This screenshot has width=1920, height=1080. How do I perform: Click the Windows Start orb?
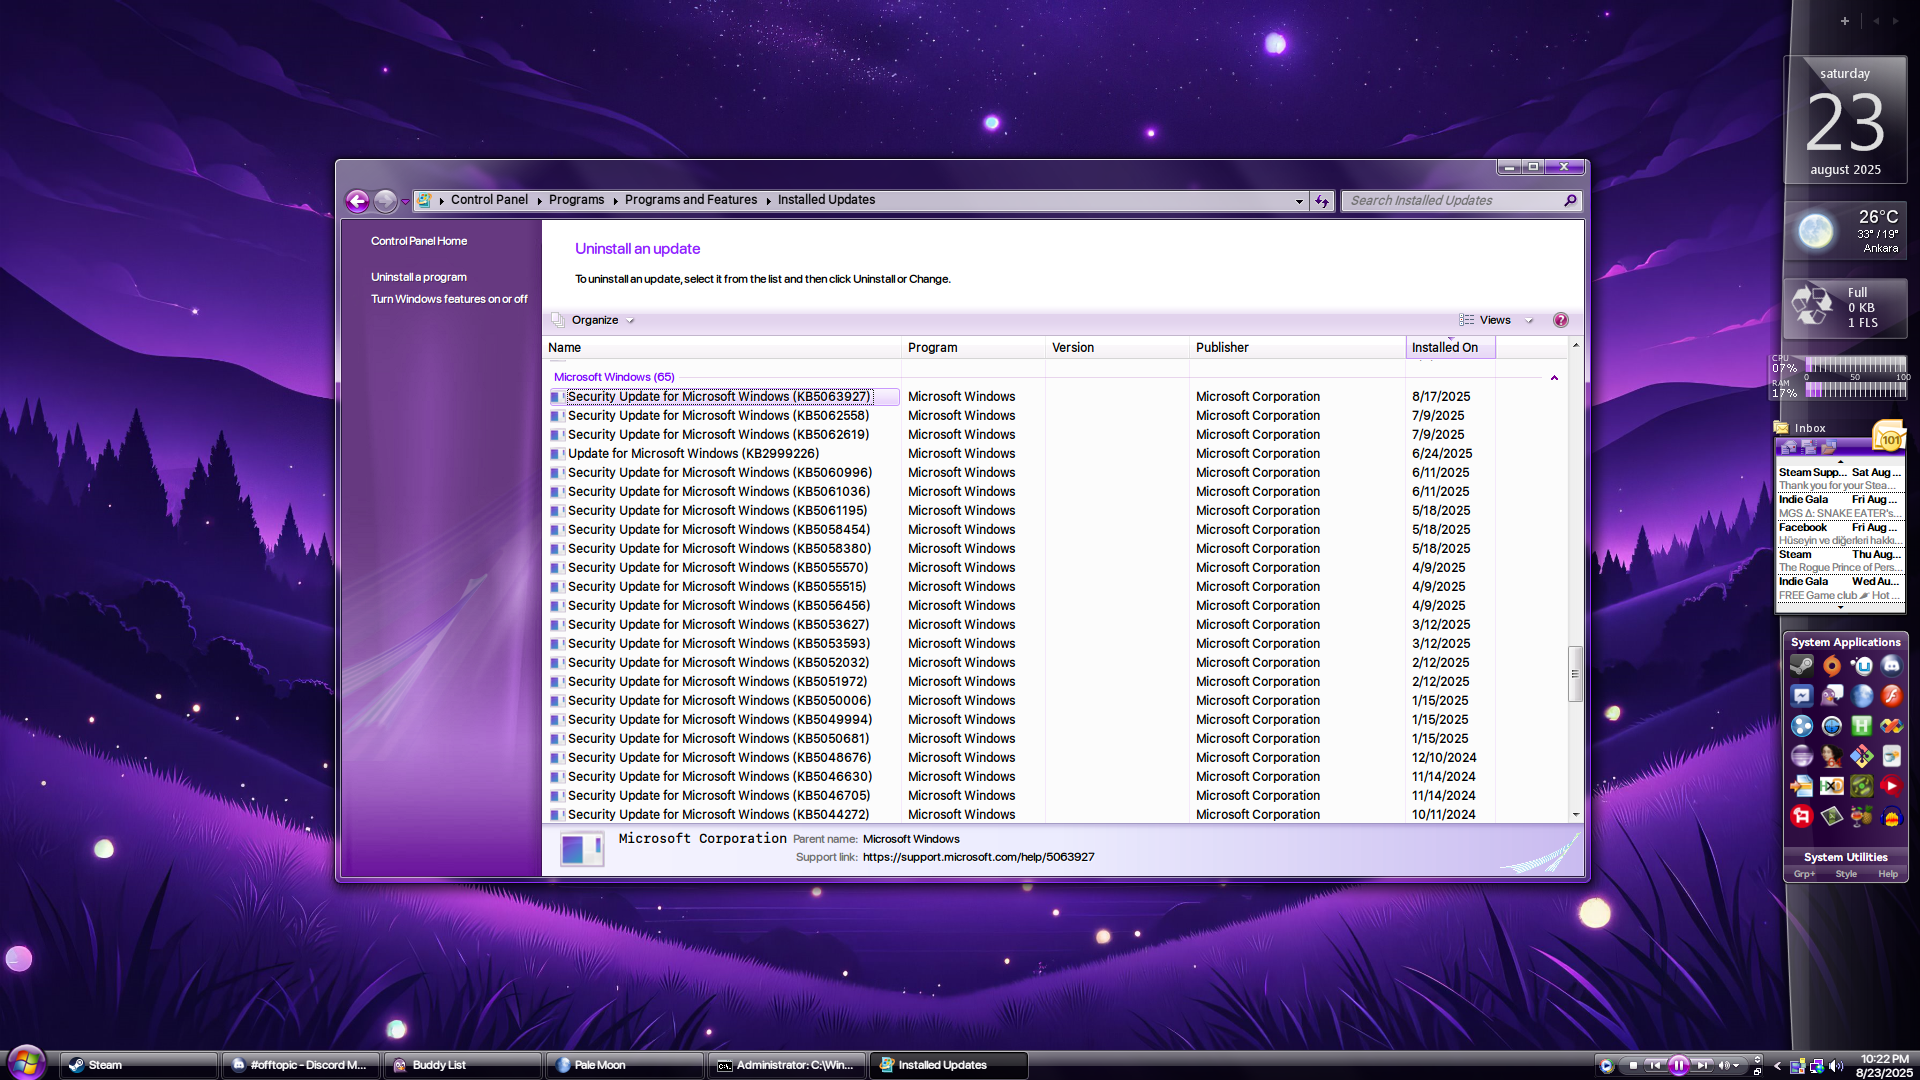click(26, 1062)
